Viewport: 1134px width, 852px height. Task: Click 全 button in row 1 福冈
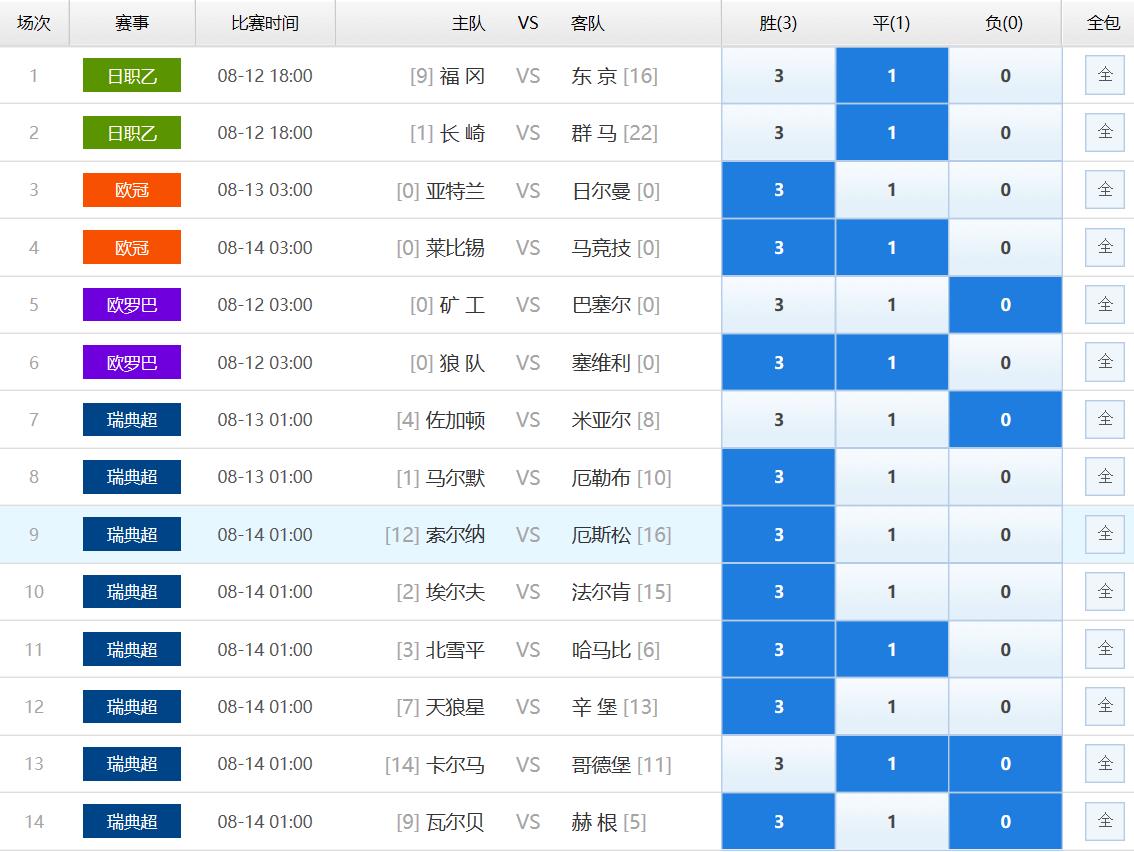point(1104,75)
